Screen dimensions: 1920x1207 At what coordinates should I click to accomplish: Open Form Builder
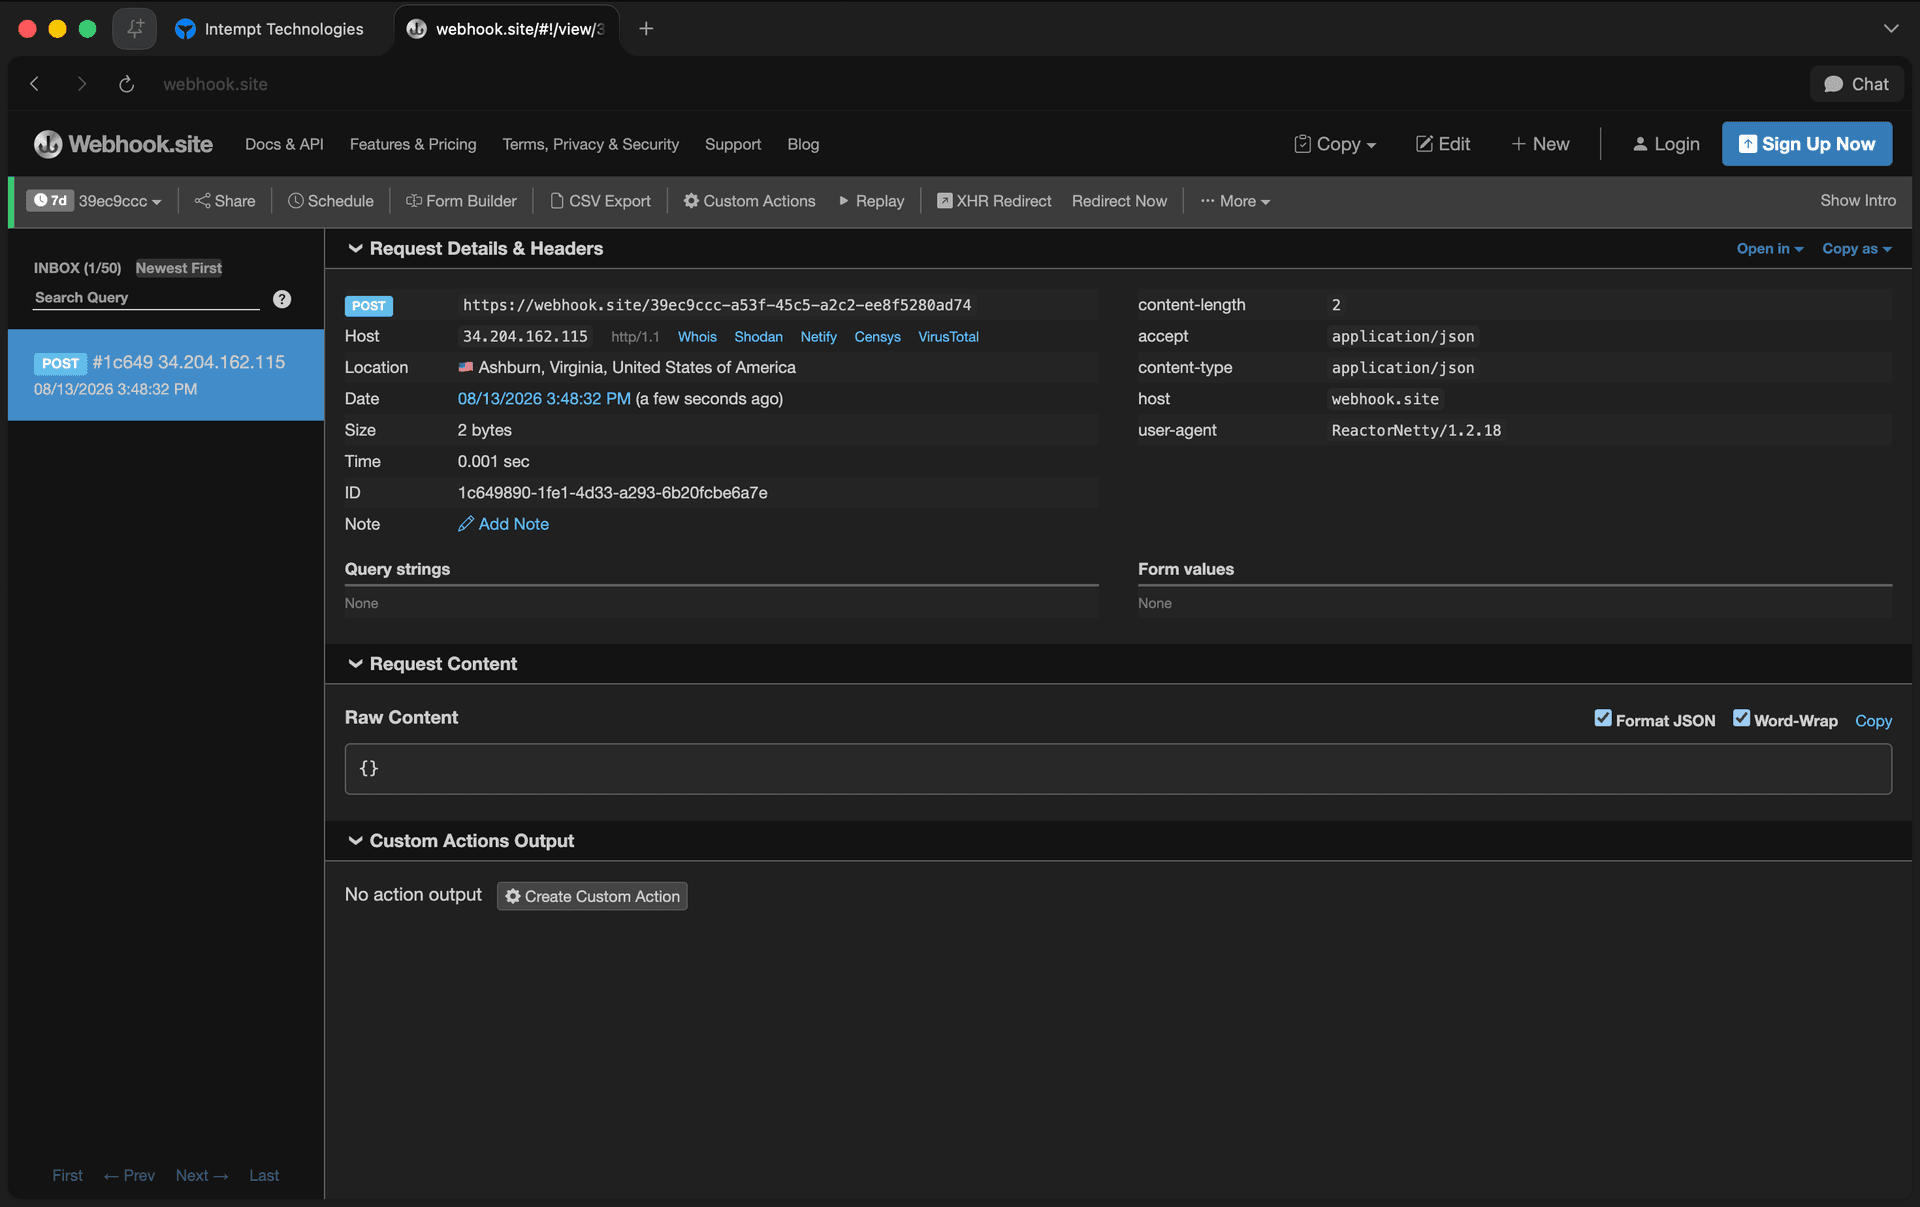coord(461,201)
